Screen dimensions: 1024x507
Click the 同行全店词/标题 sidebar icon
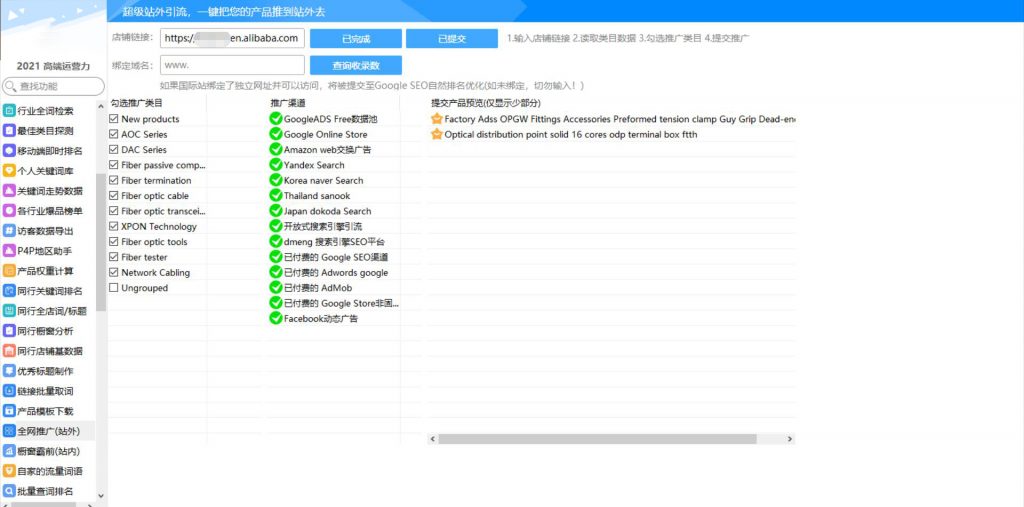(x=9, y=311)
